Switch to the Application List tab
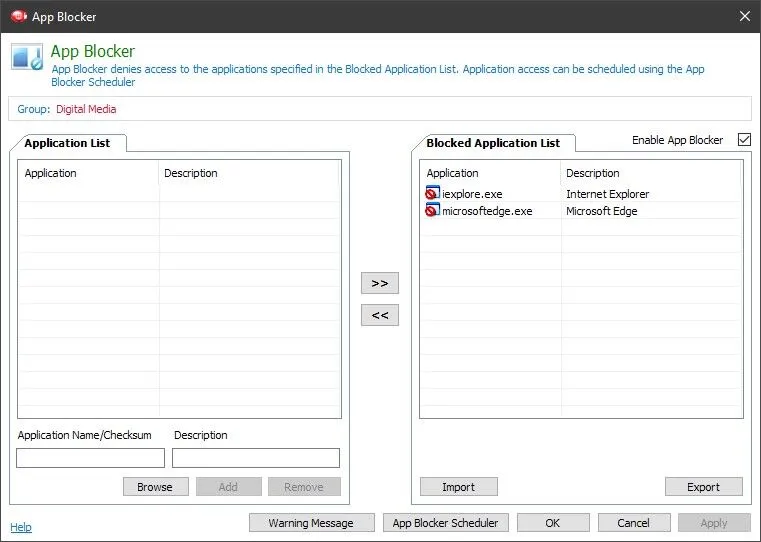Image resolution: width=761 pixels, height=542 pixels. point(67,143)
